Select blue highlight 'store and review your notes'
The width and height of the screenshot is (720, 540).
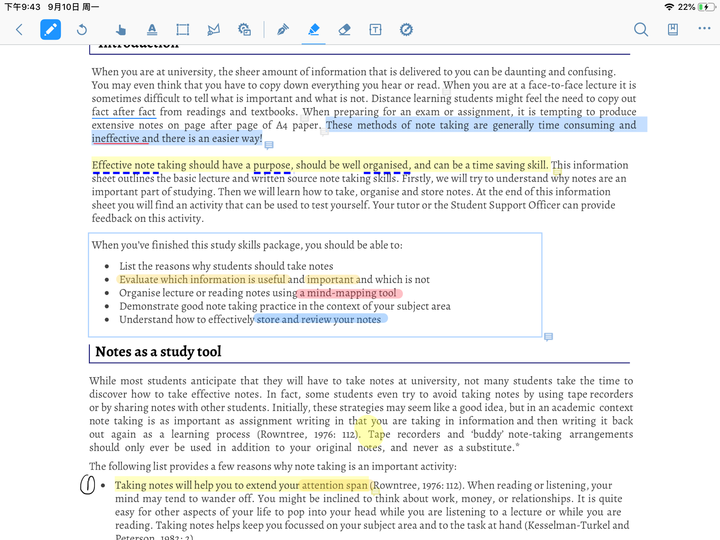pyautogui.click(x=319, y=320)
